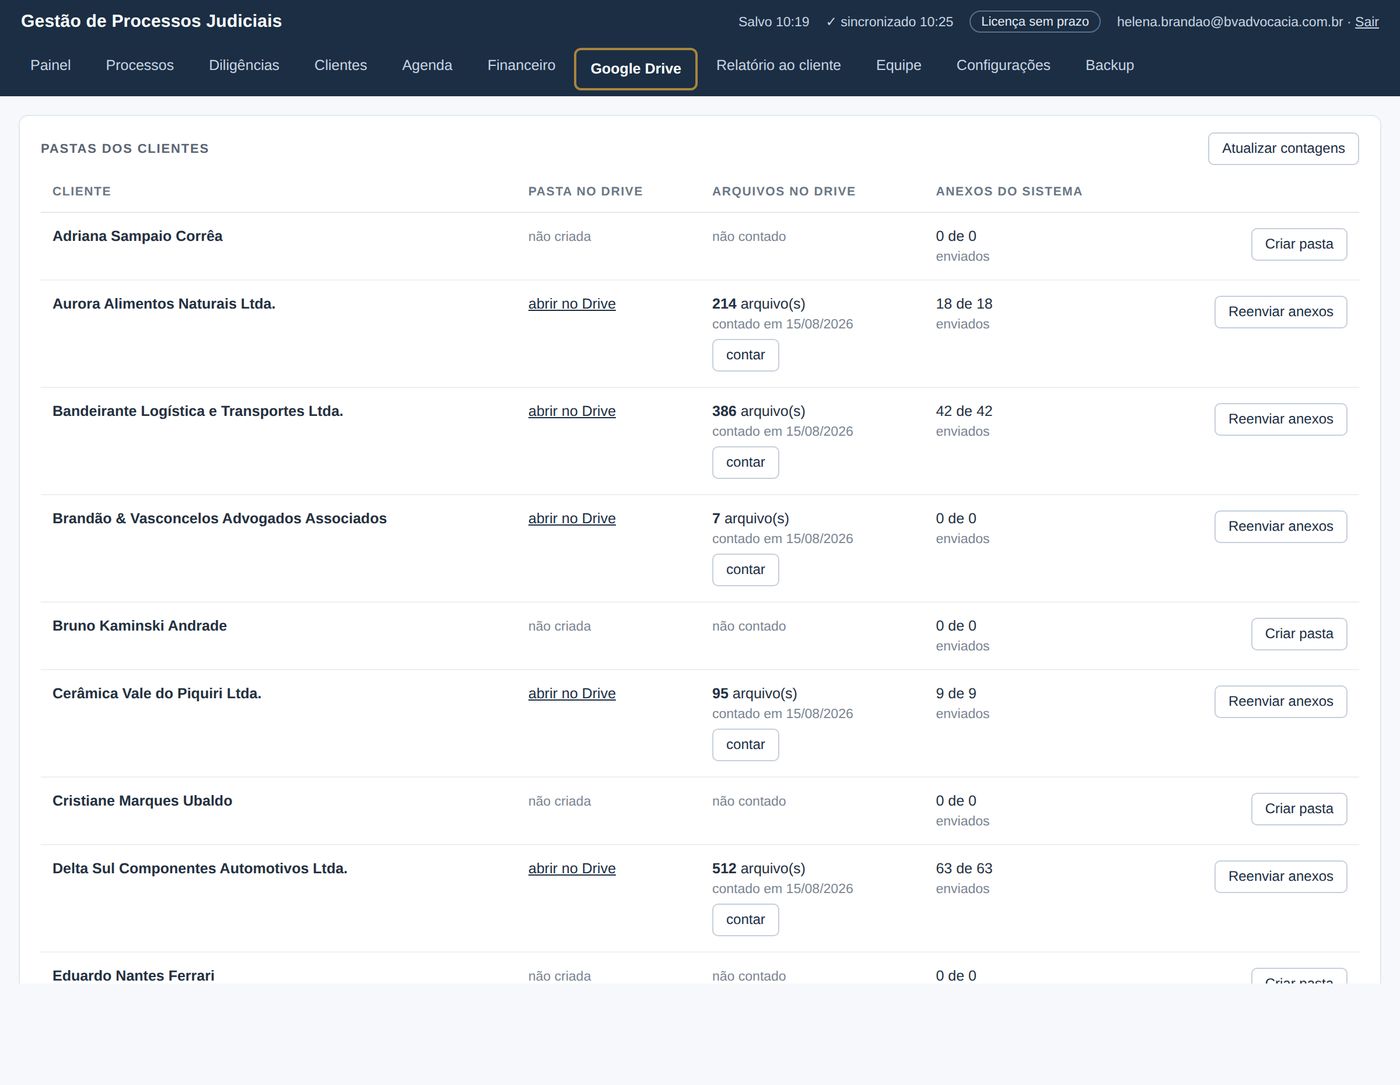
Task: Open the Configurações tab
Action: pyautogui.click(x=1003, y=65)
